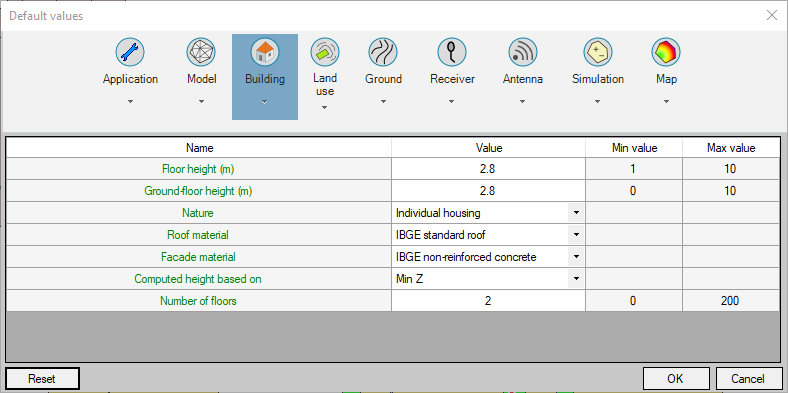Expand the arrow under Building
Screen dimensions: 788x393
coord(265,102)
